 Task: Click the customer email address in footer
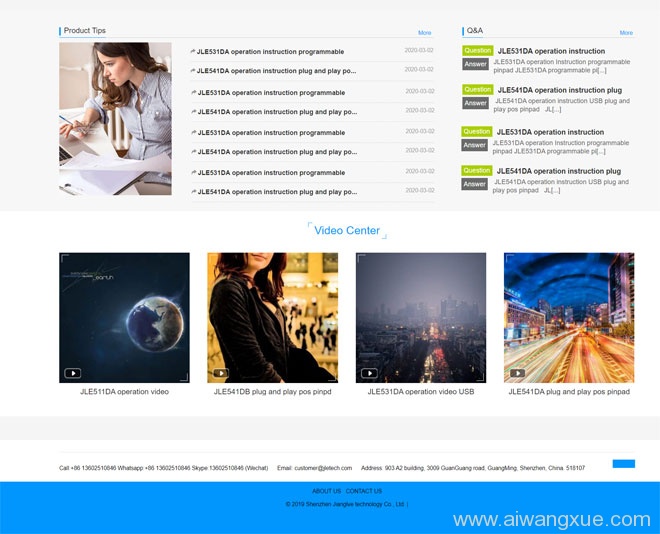323,468
